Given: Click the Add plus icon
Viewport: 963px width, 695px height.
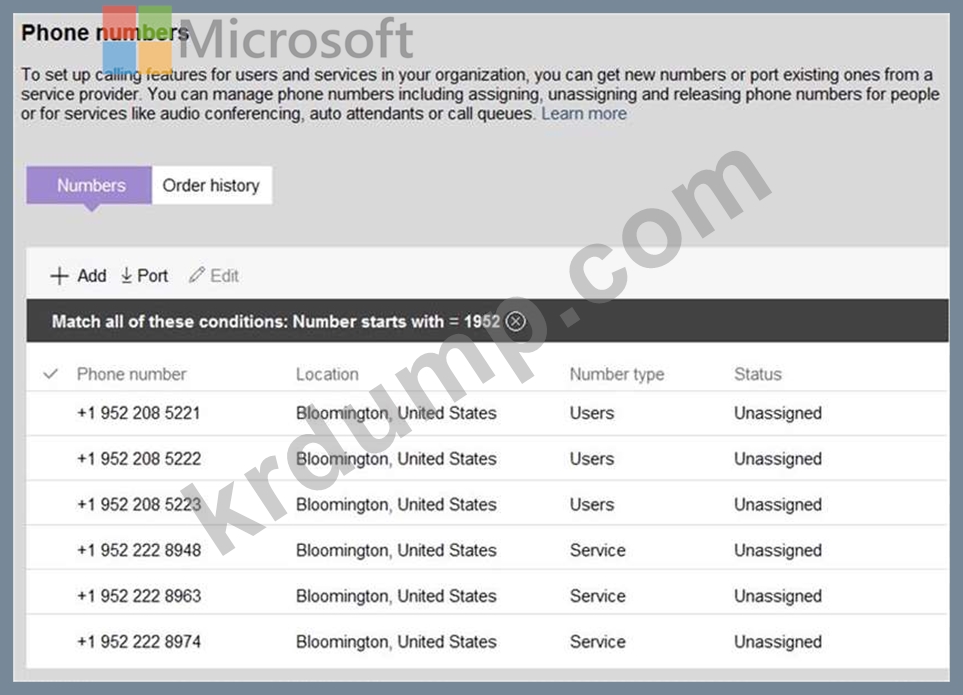Looking at the screenshot, I should 60,276.
